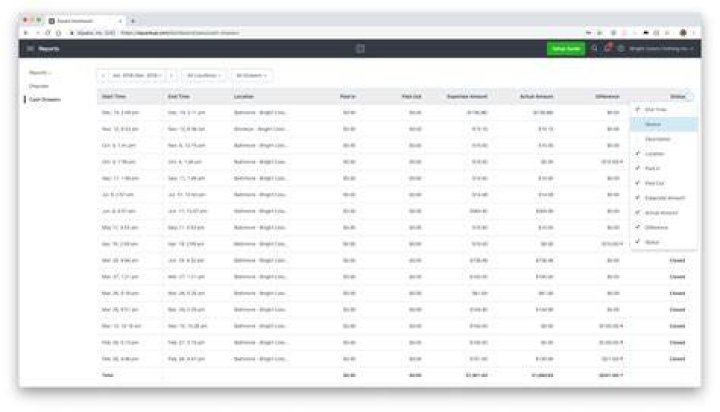The height and width of the screenshot is (412, 720).
Task: Click the Total label in the bottom row
Action: (107, 375)
